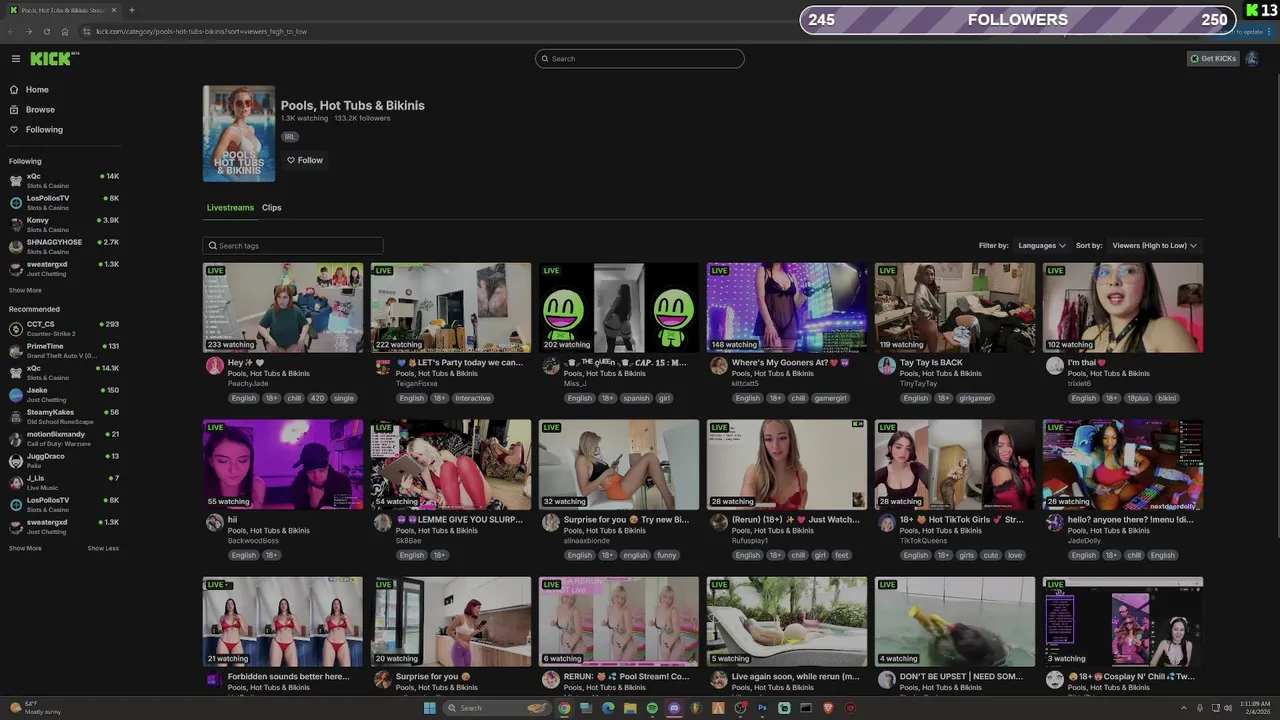This screenshot has height=720, width=1280.
Task: Open Following in the sidebar
Action: [44, 130]
